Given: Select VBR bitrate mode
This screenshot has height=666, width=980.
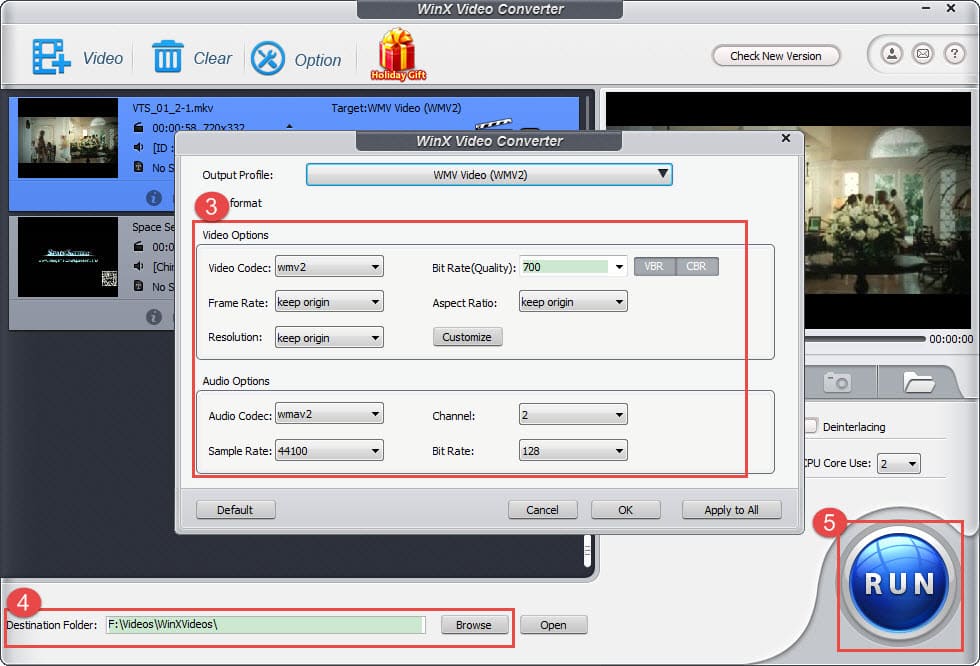Looking at the screenshot, I should (654, 266).
